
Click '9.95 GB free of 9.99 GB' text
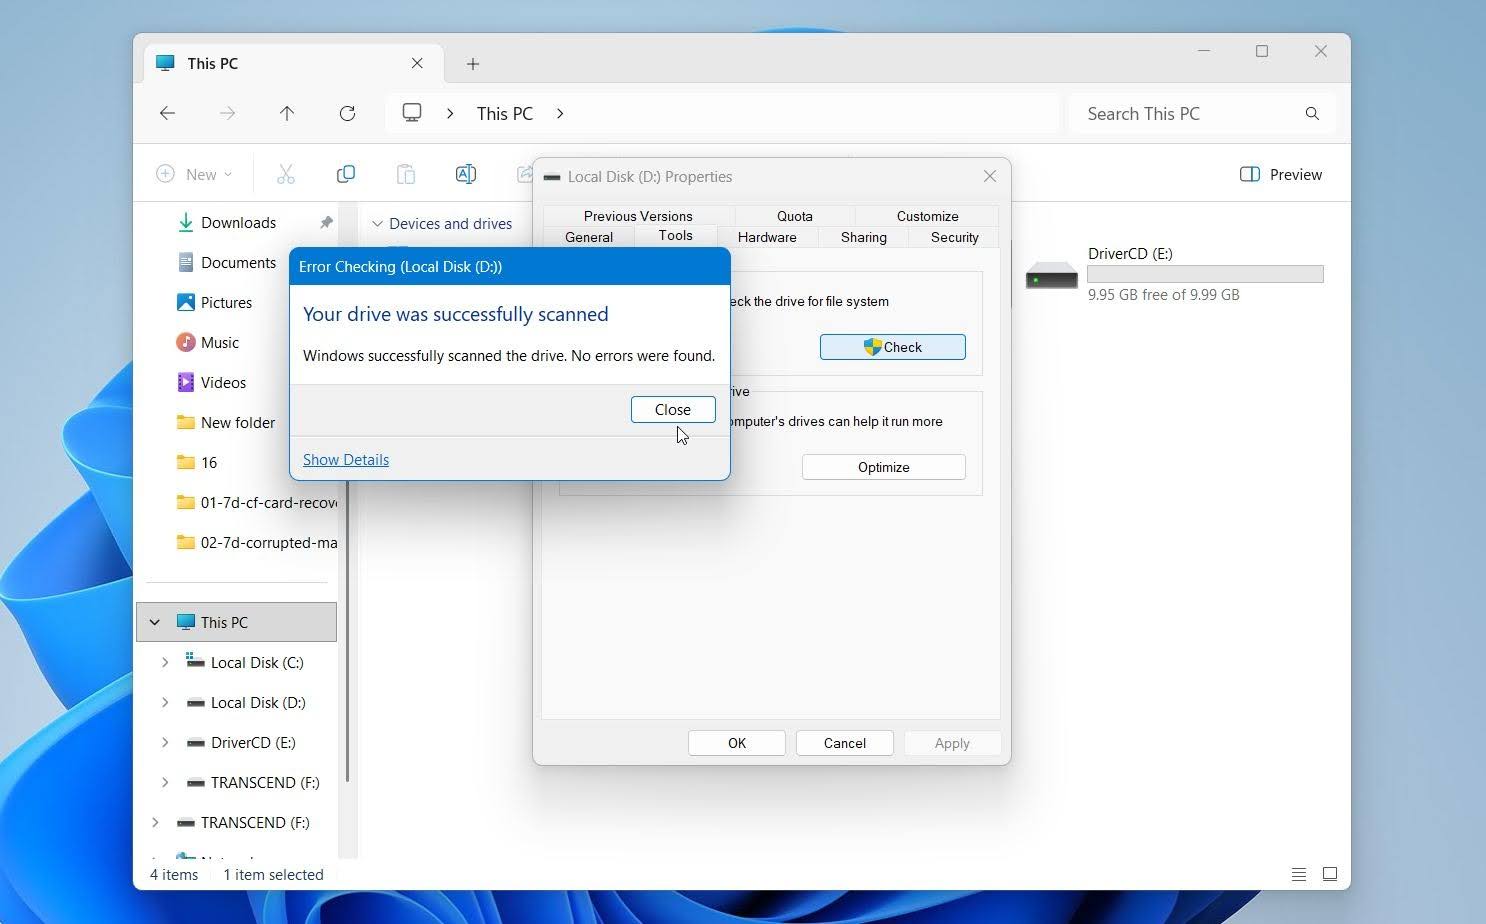tap(1164, 295)
